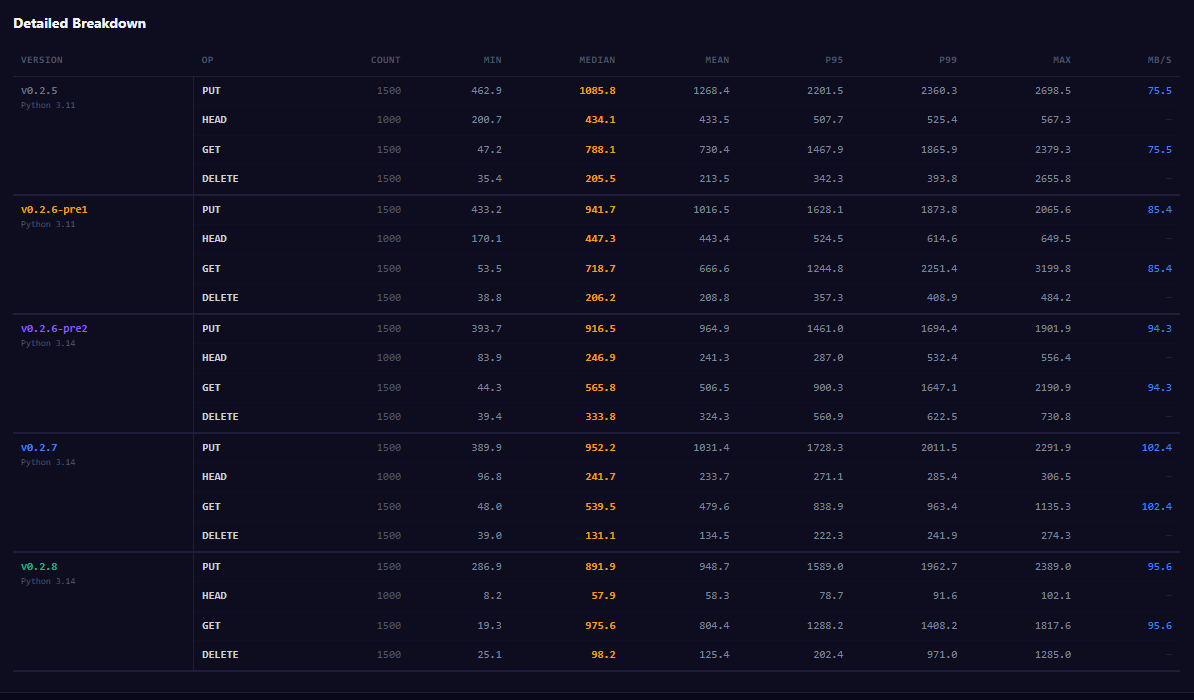Click the median value 57.9

(x=603, y=596)
